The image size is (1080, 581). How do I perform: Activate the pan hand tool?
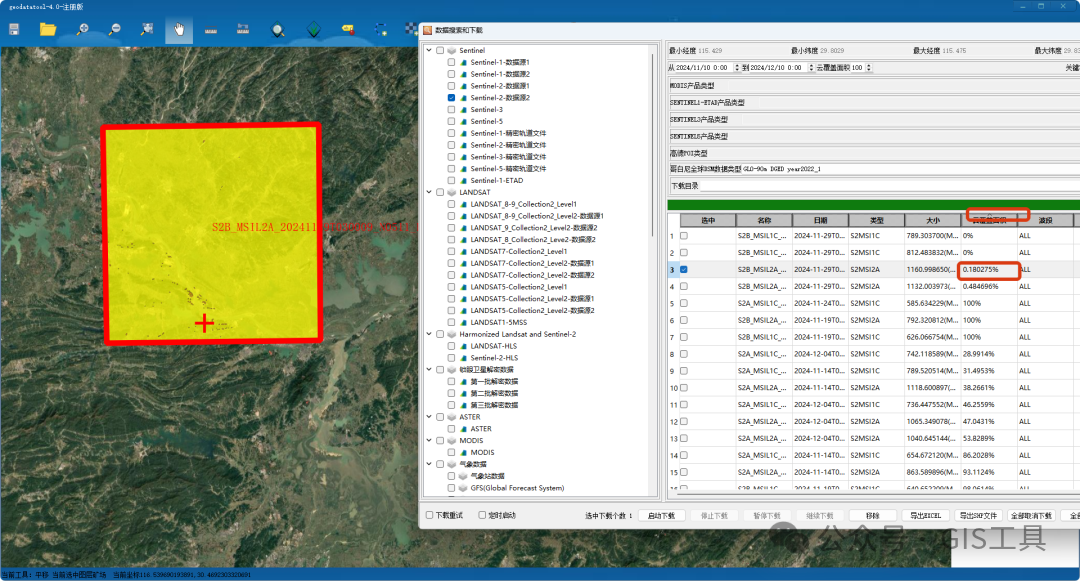179,30
